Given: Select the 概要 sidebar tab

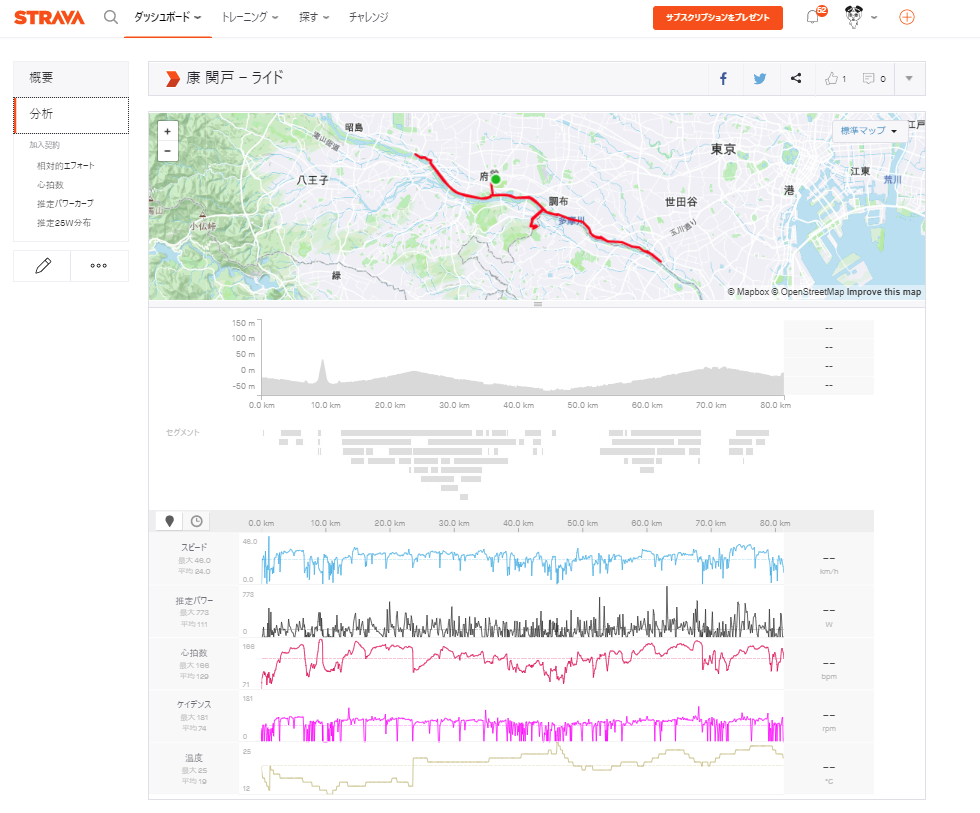Looking at the screenshot, I should pyautogui.click(x=70, y=78).
